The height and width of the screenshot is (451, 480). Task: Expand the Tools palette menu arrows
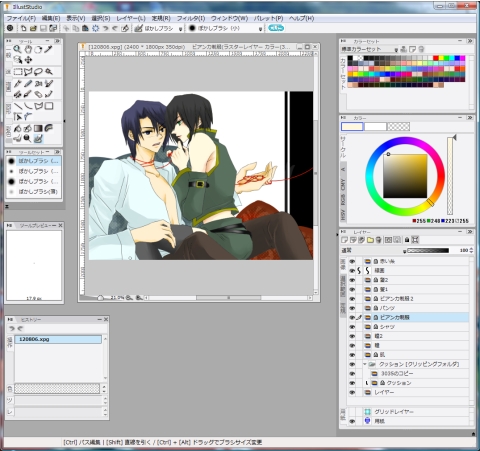[57, 41]
